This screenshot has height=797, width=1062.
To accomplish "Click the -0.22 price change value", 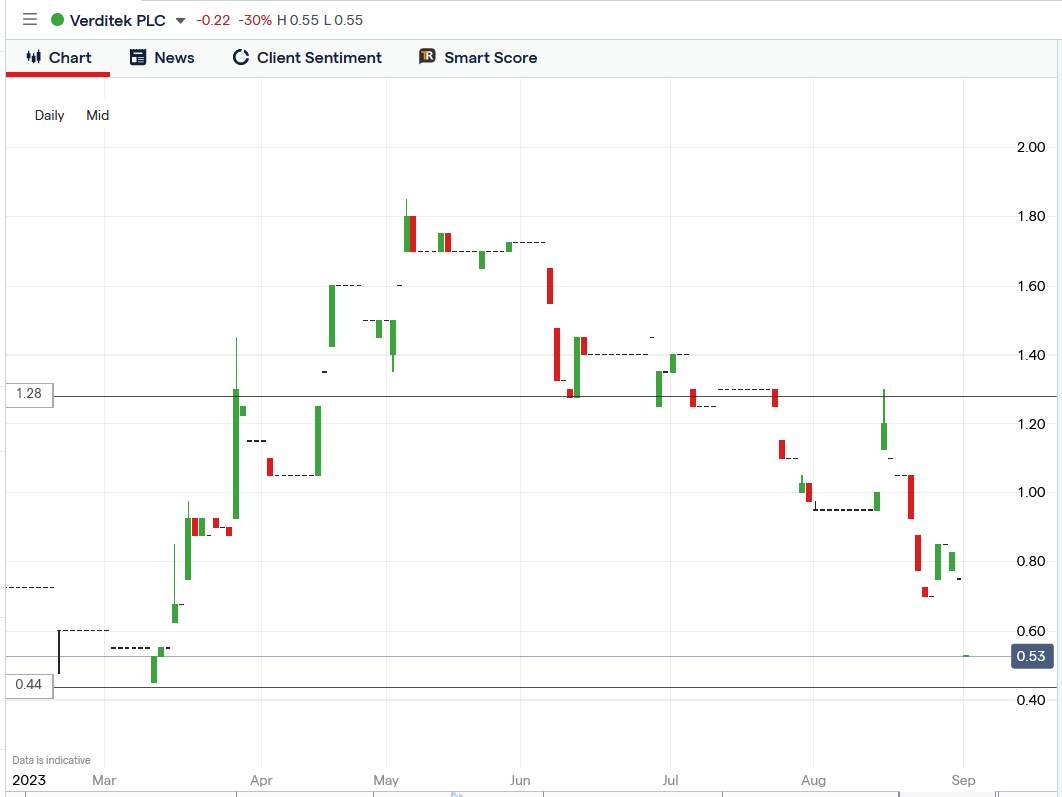I will pos(213,20).
